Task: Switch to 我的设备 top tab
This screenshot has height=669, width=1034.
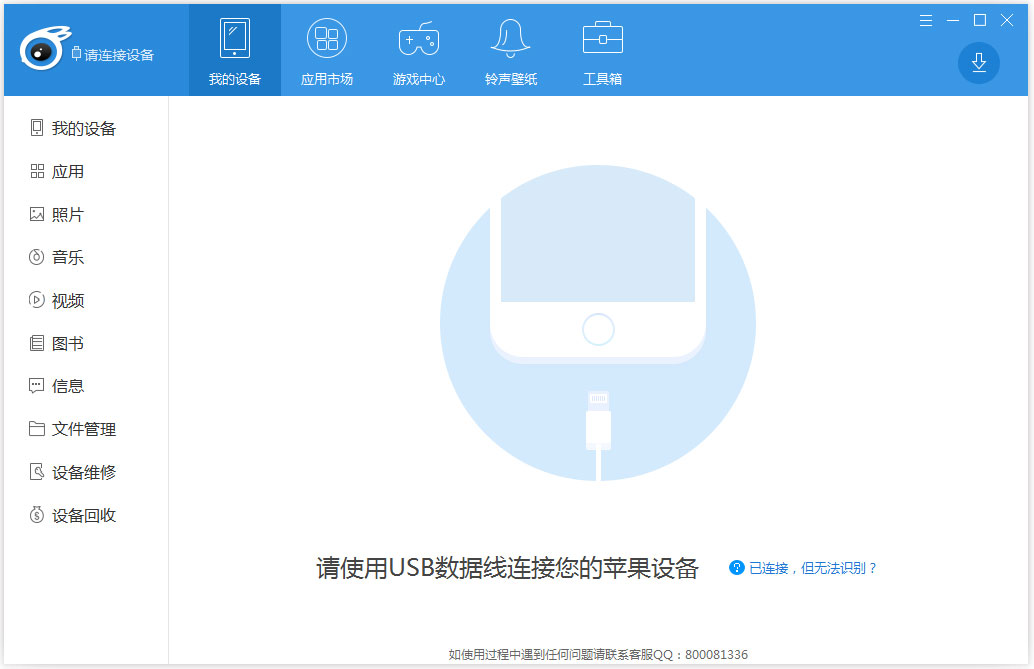Action: [234, 50]
